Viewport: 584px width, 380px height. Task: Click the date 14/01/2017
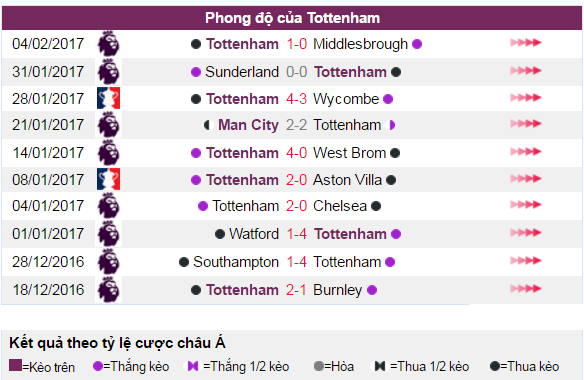(x=48, y=153)
